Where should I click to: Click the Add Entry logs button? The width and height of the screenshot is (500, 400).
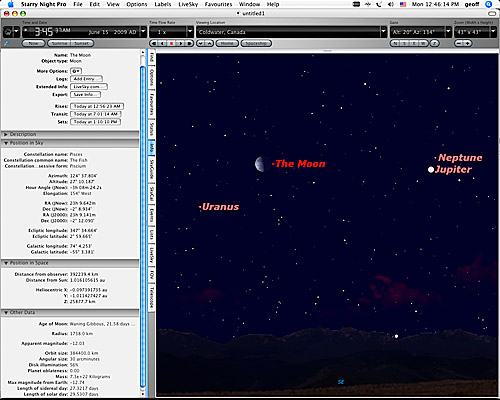[86, 79]
